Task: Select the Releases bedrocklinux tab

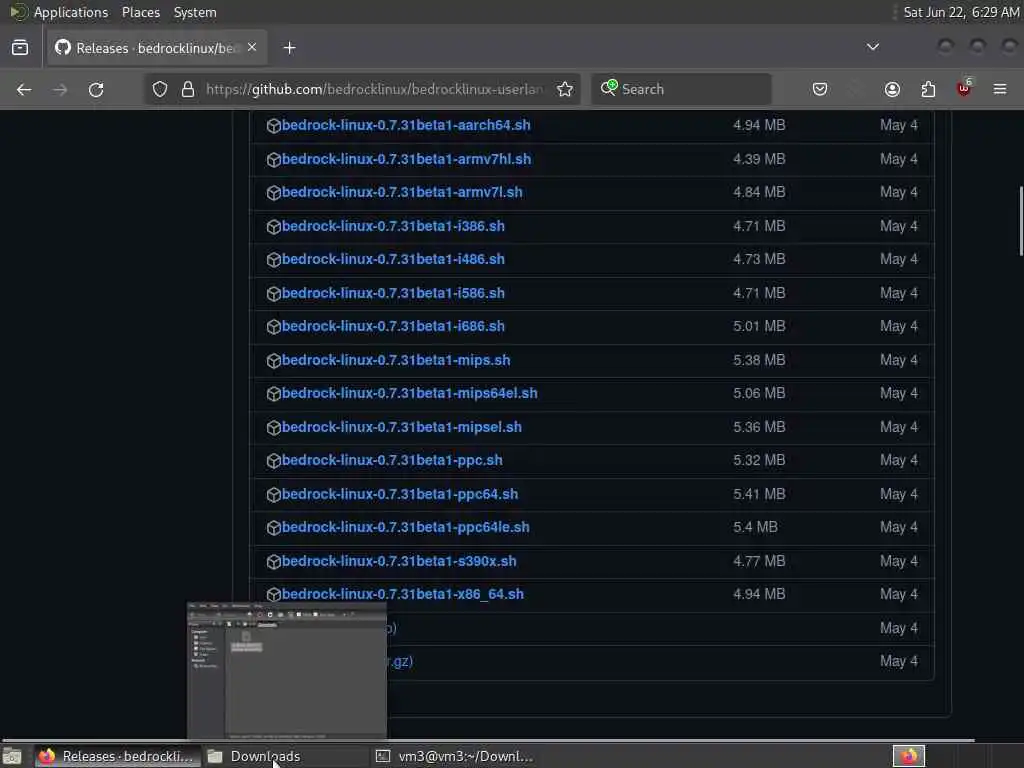Action: 157,48
